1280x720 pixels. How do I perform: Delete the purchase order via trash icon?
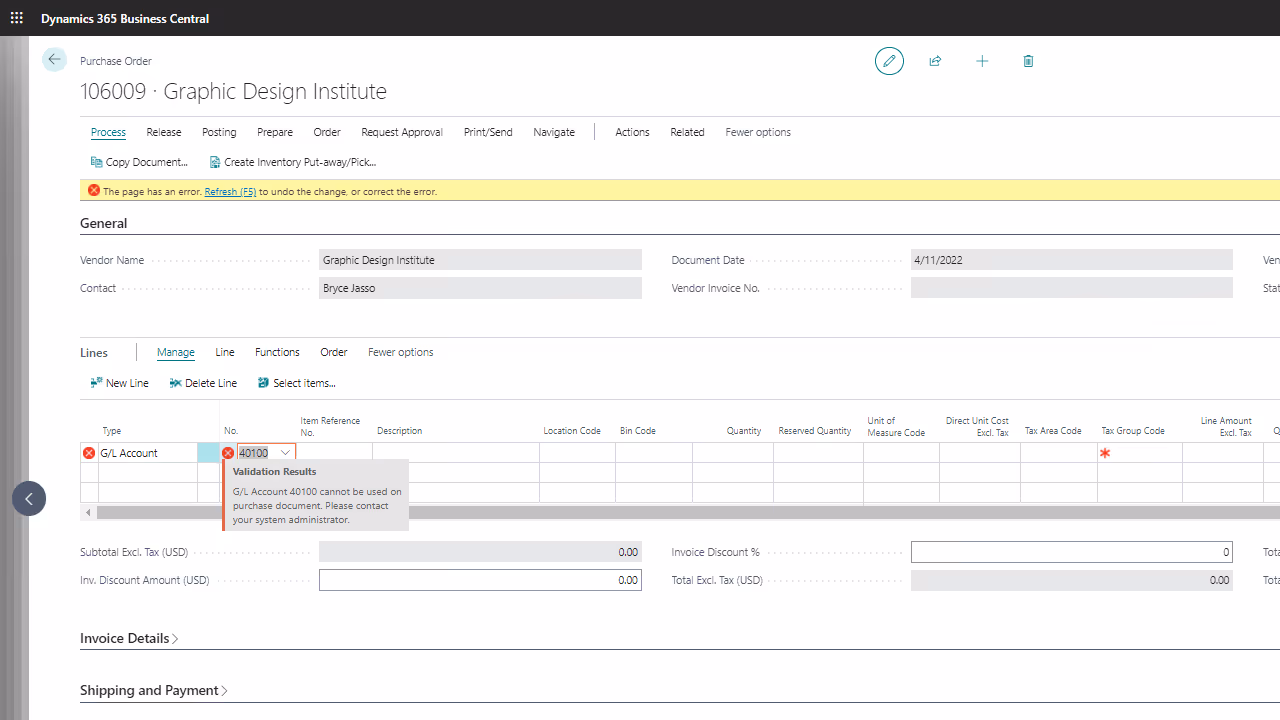coord(1028,61)
